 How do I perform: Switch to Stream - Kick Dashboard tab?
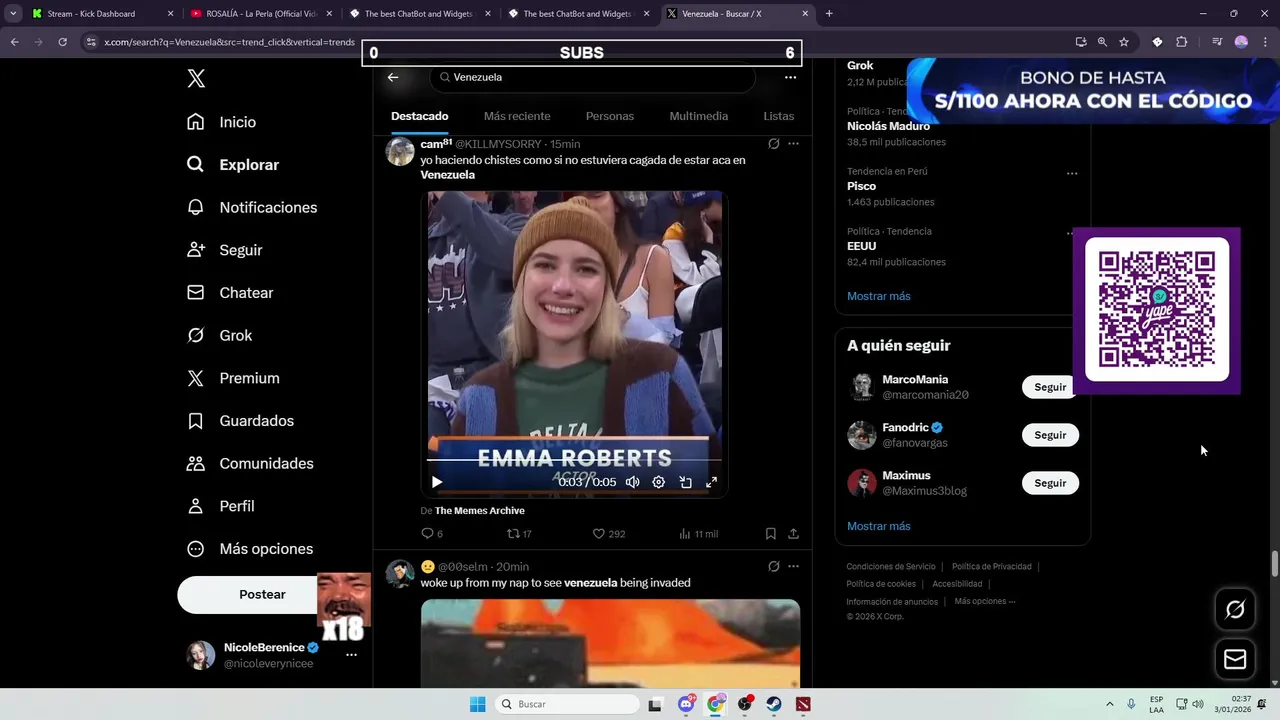point(103,14)
